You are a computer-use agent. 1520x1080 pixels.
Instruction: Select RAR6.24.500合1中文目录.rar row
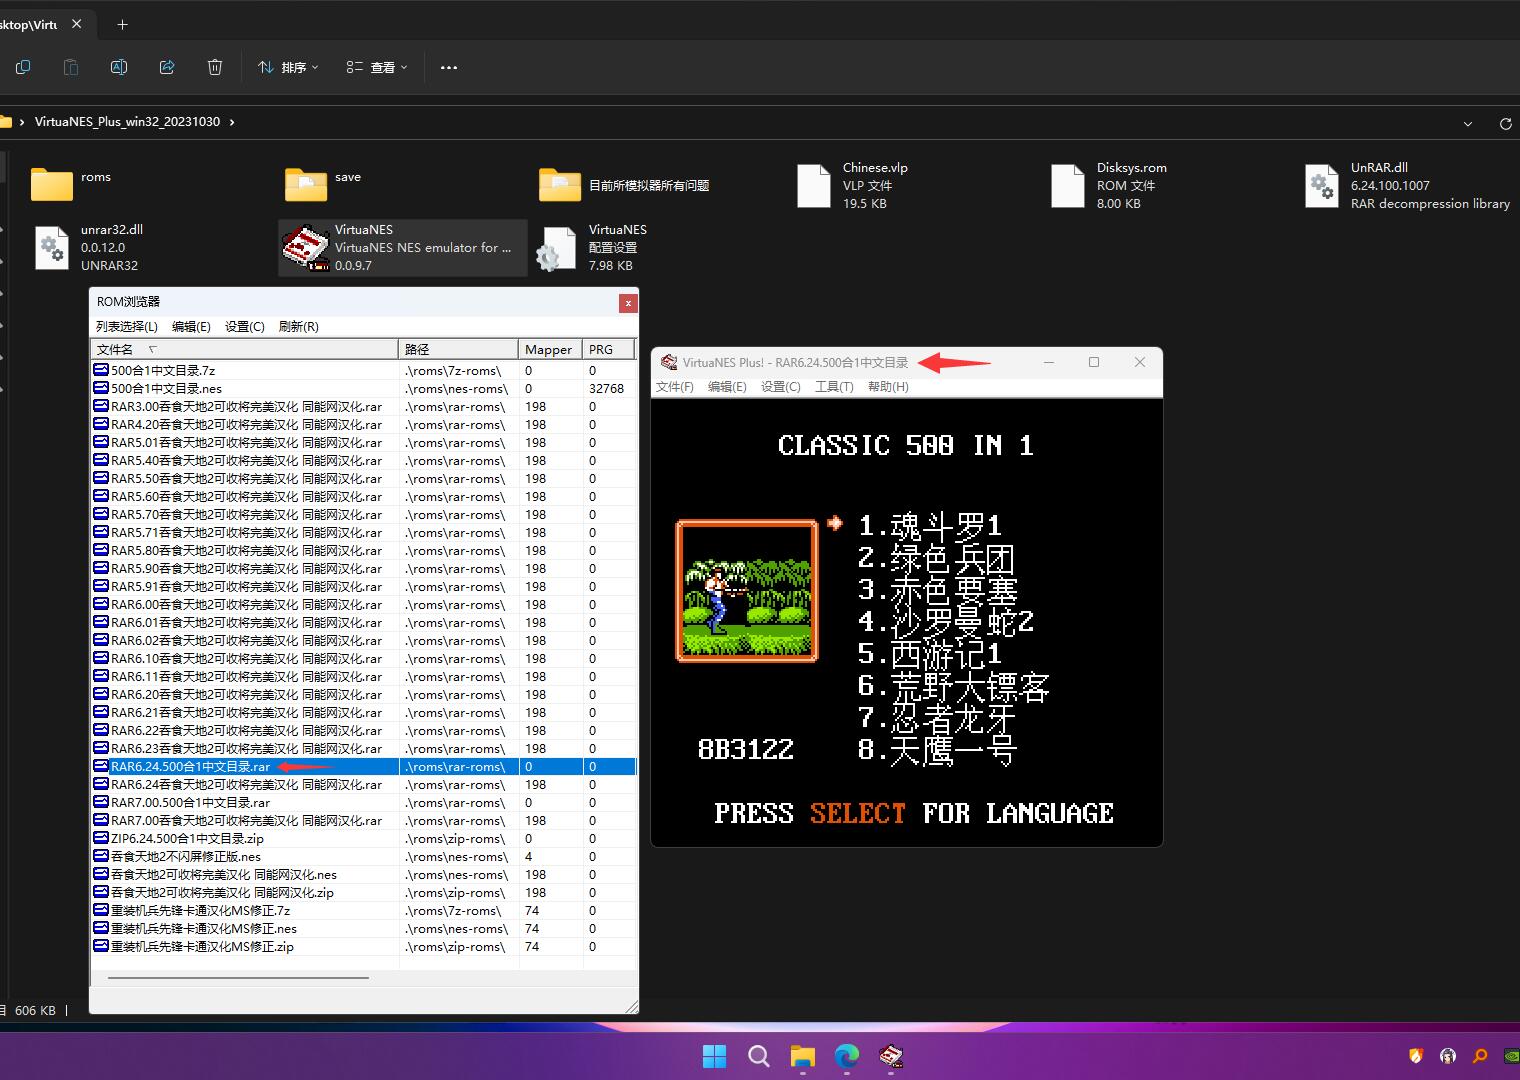(x=364, y=766)
